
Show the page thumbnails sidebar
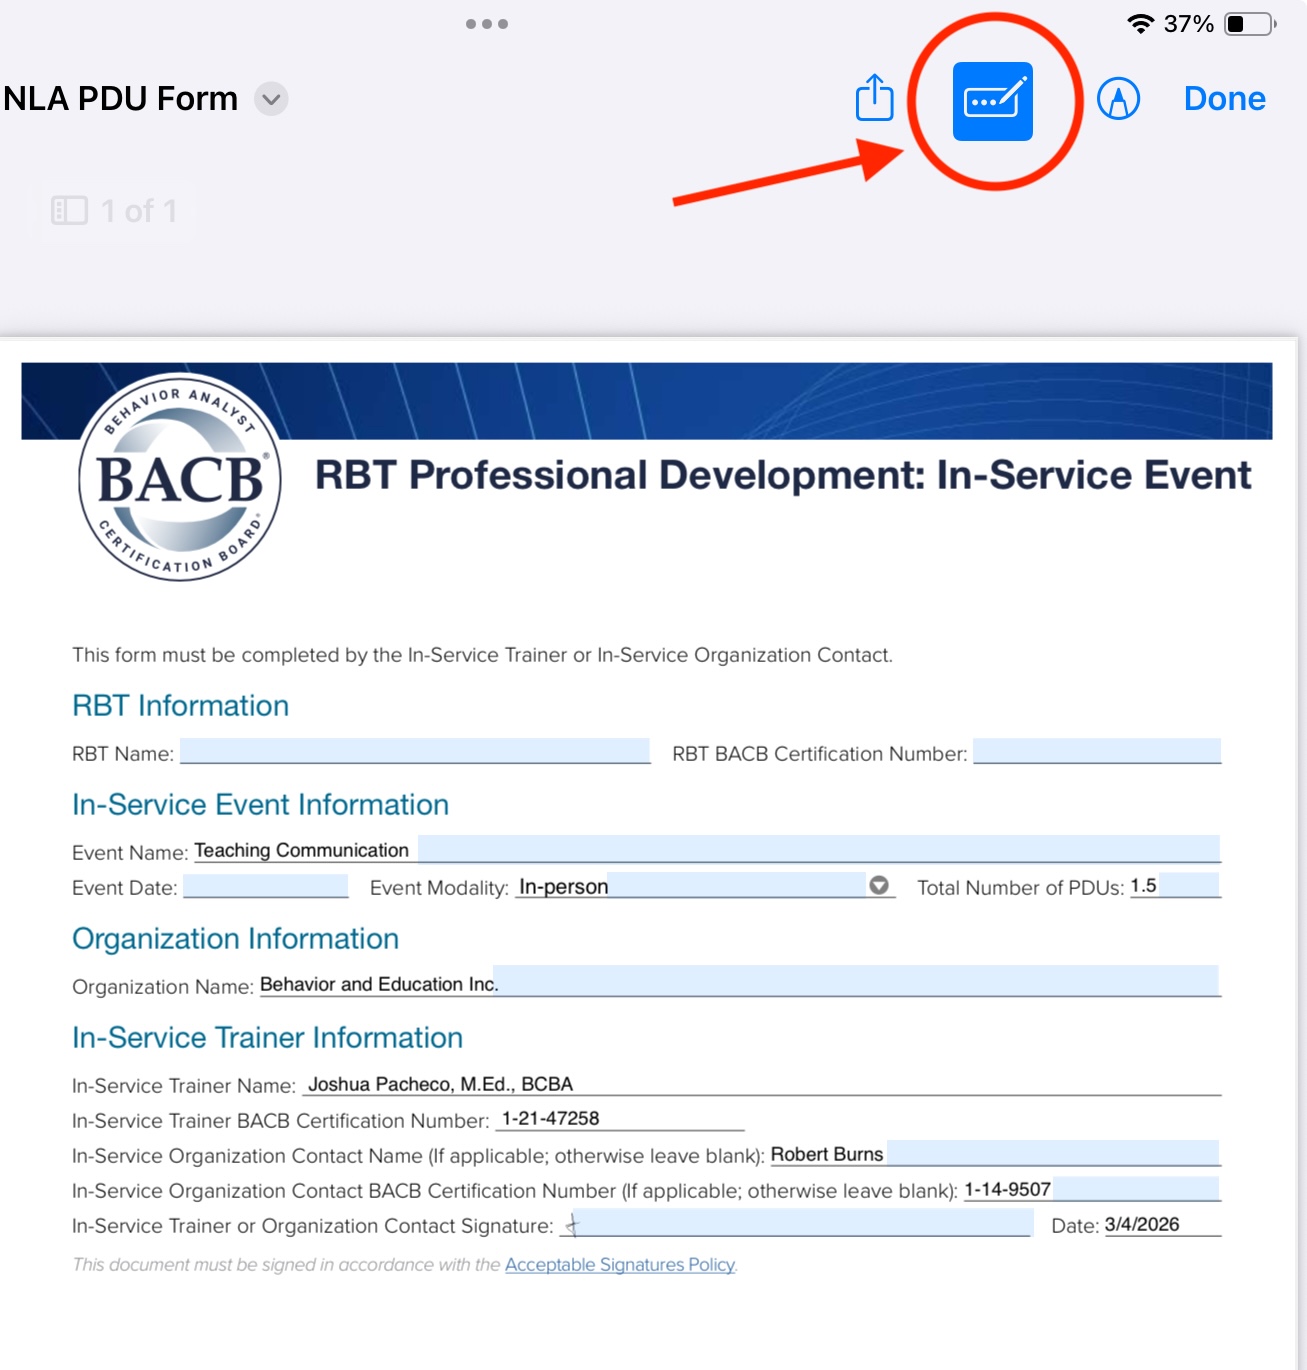point(69,210)
